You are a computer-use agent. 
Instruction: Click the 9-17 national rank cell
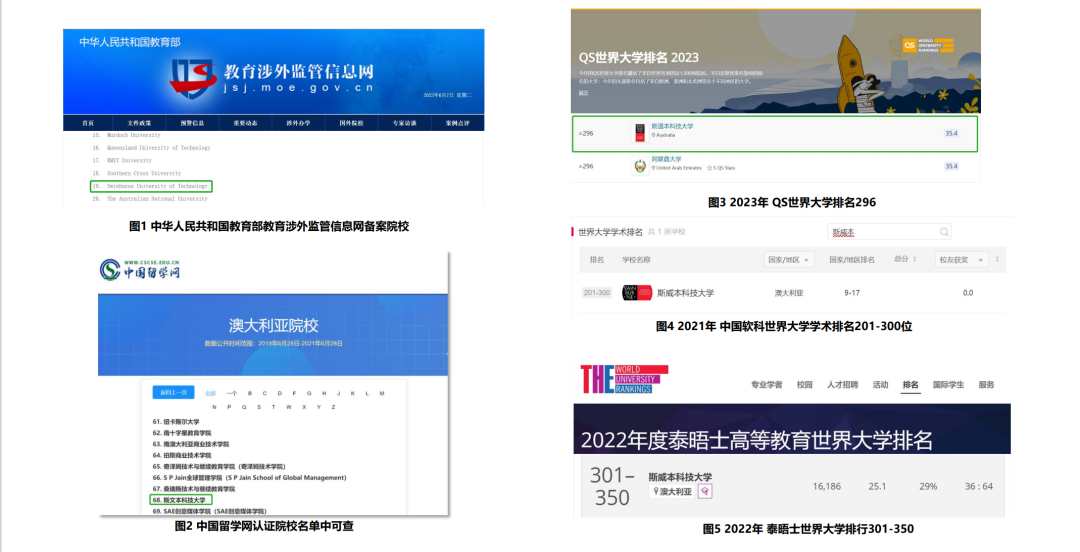point(852,293)
